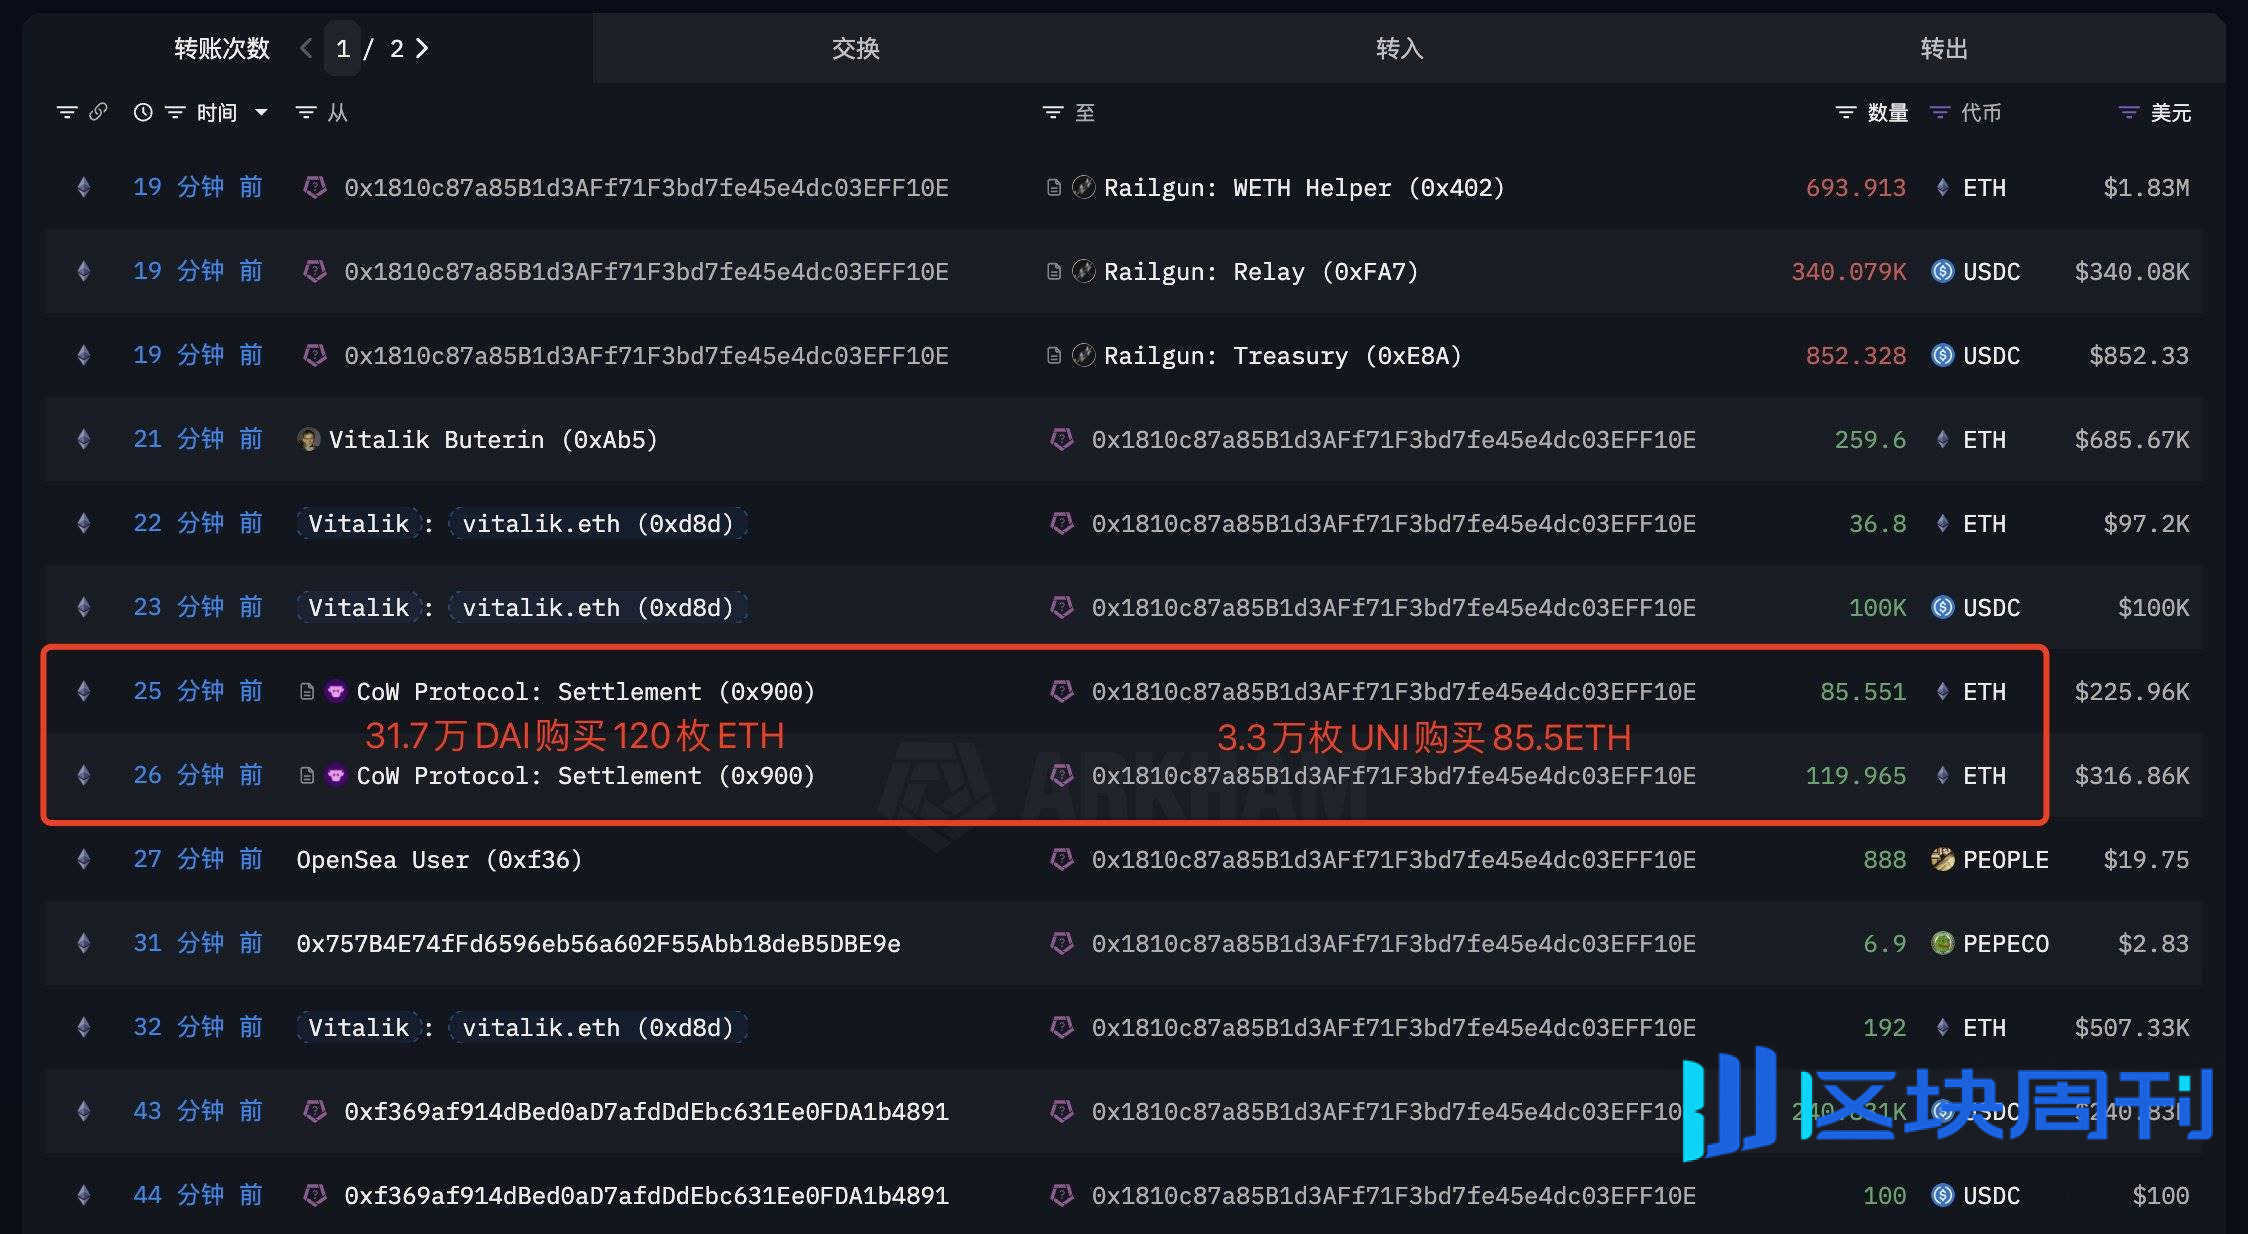Click the current page number 1 field

[342, 48]
